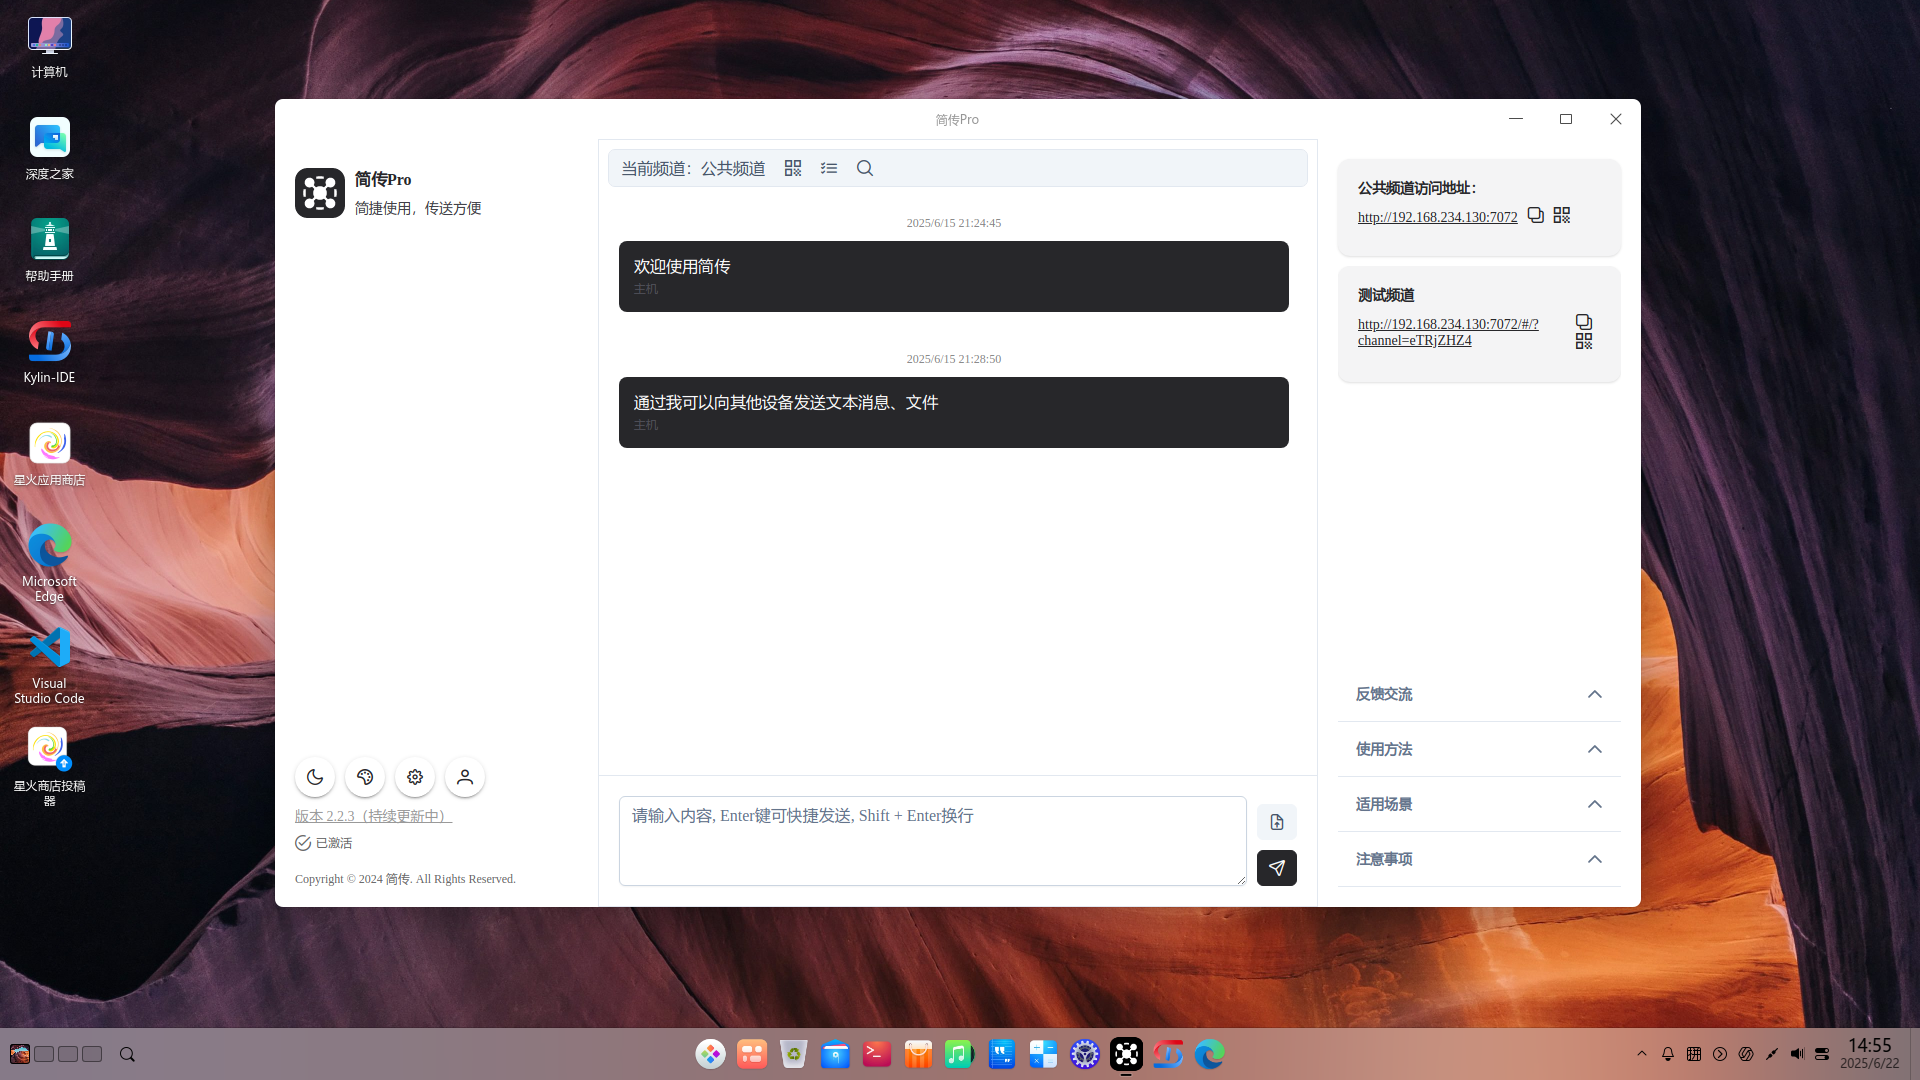Copy the 测试频道 link

1584,322
